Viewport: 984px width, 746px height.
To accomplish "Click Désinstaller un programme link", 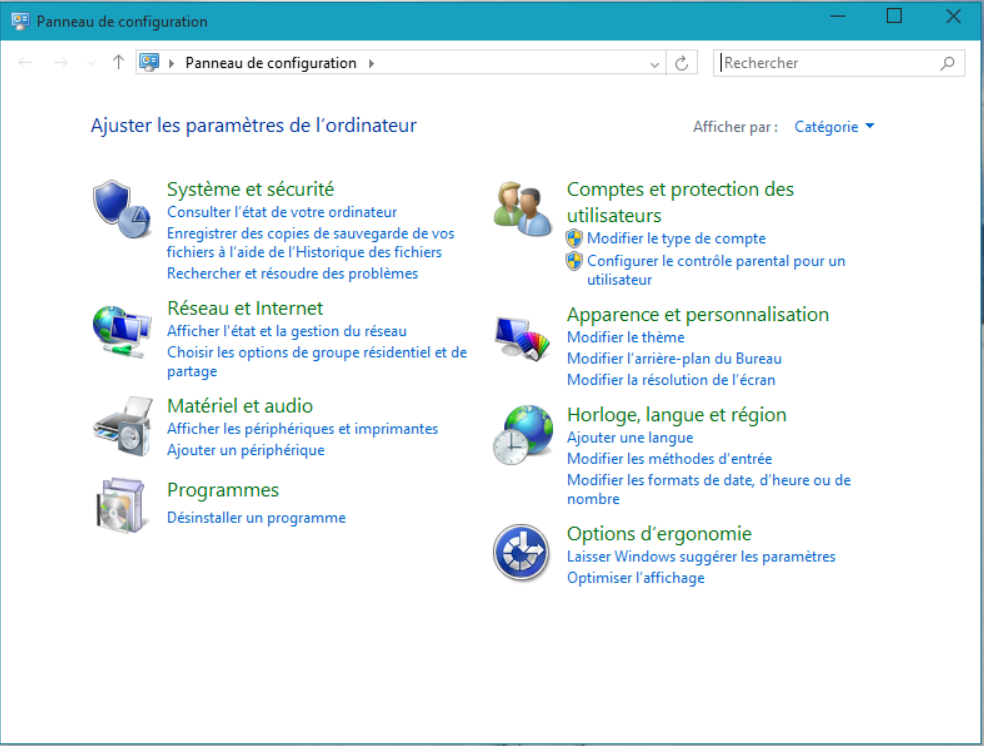I will [256, 518].
